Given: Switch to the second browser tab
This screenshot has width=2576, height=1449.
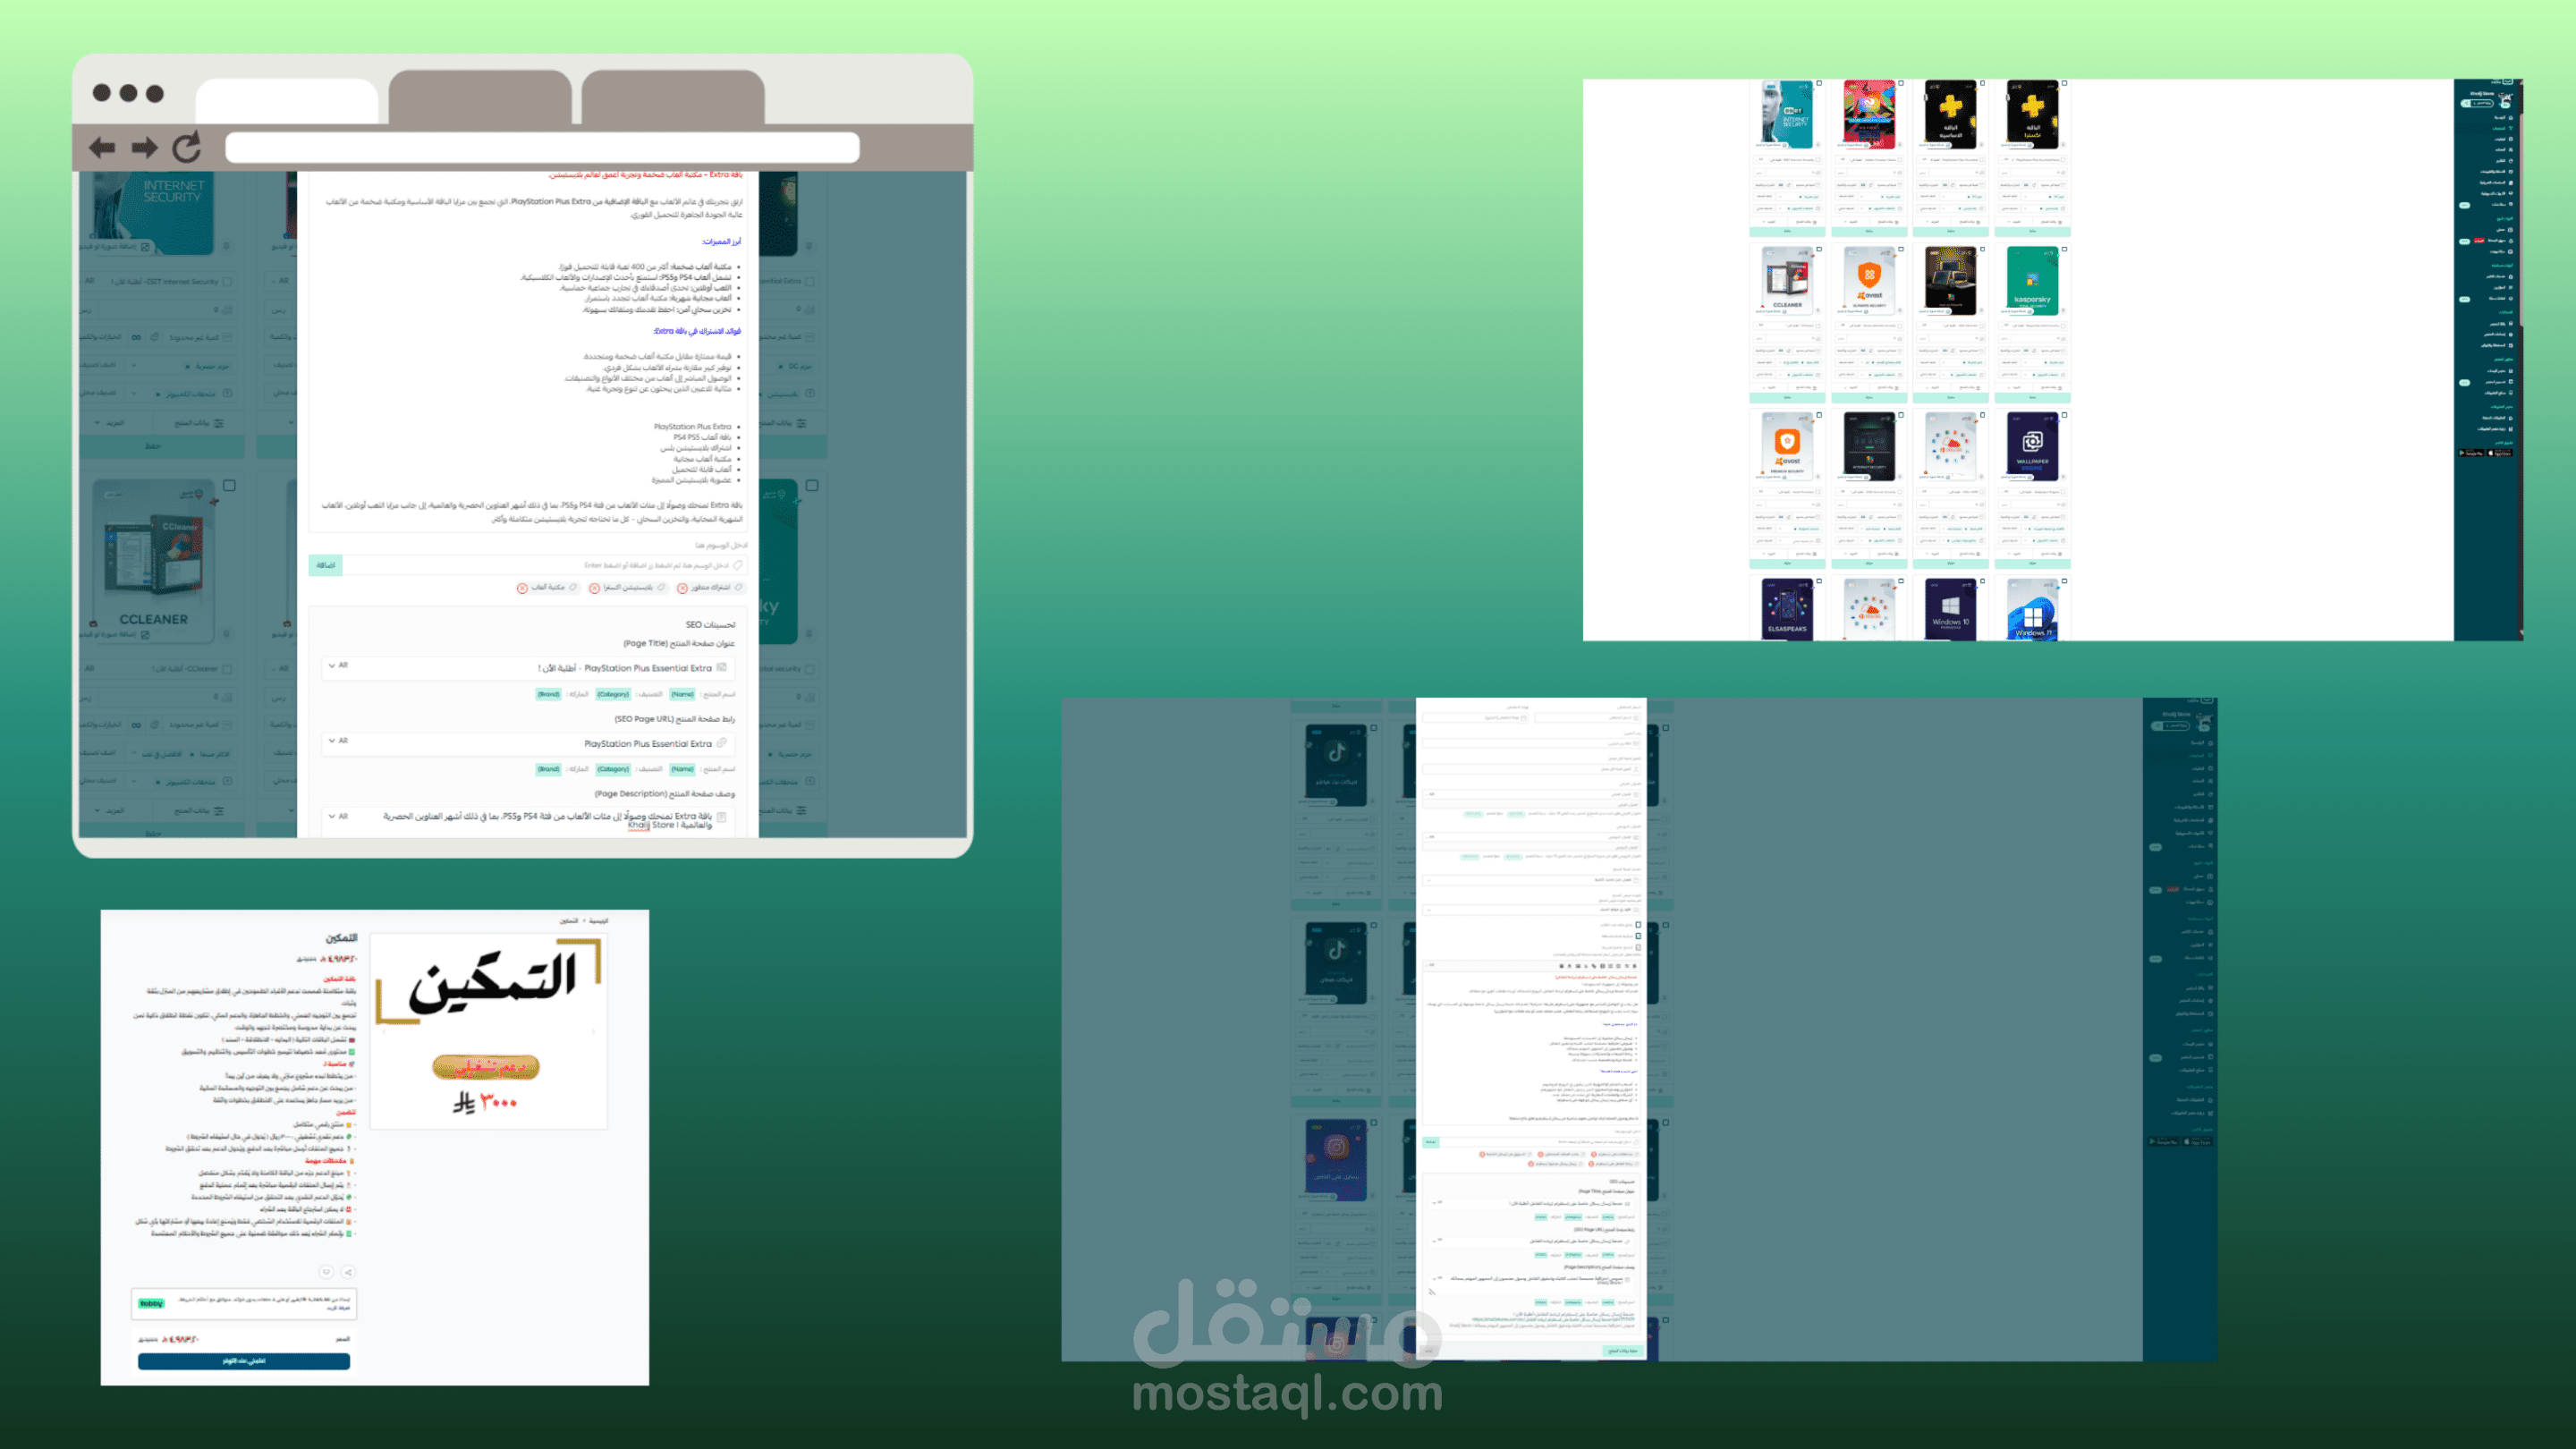Looking at the screenshot, I should tap(480, 97).
